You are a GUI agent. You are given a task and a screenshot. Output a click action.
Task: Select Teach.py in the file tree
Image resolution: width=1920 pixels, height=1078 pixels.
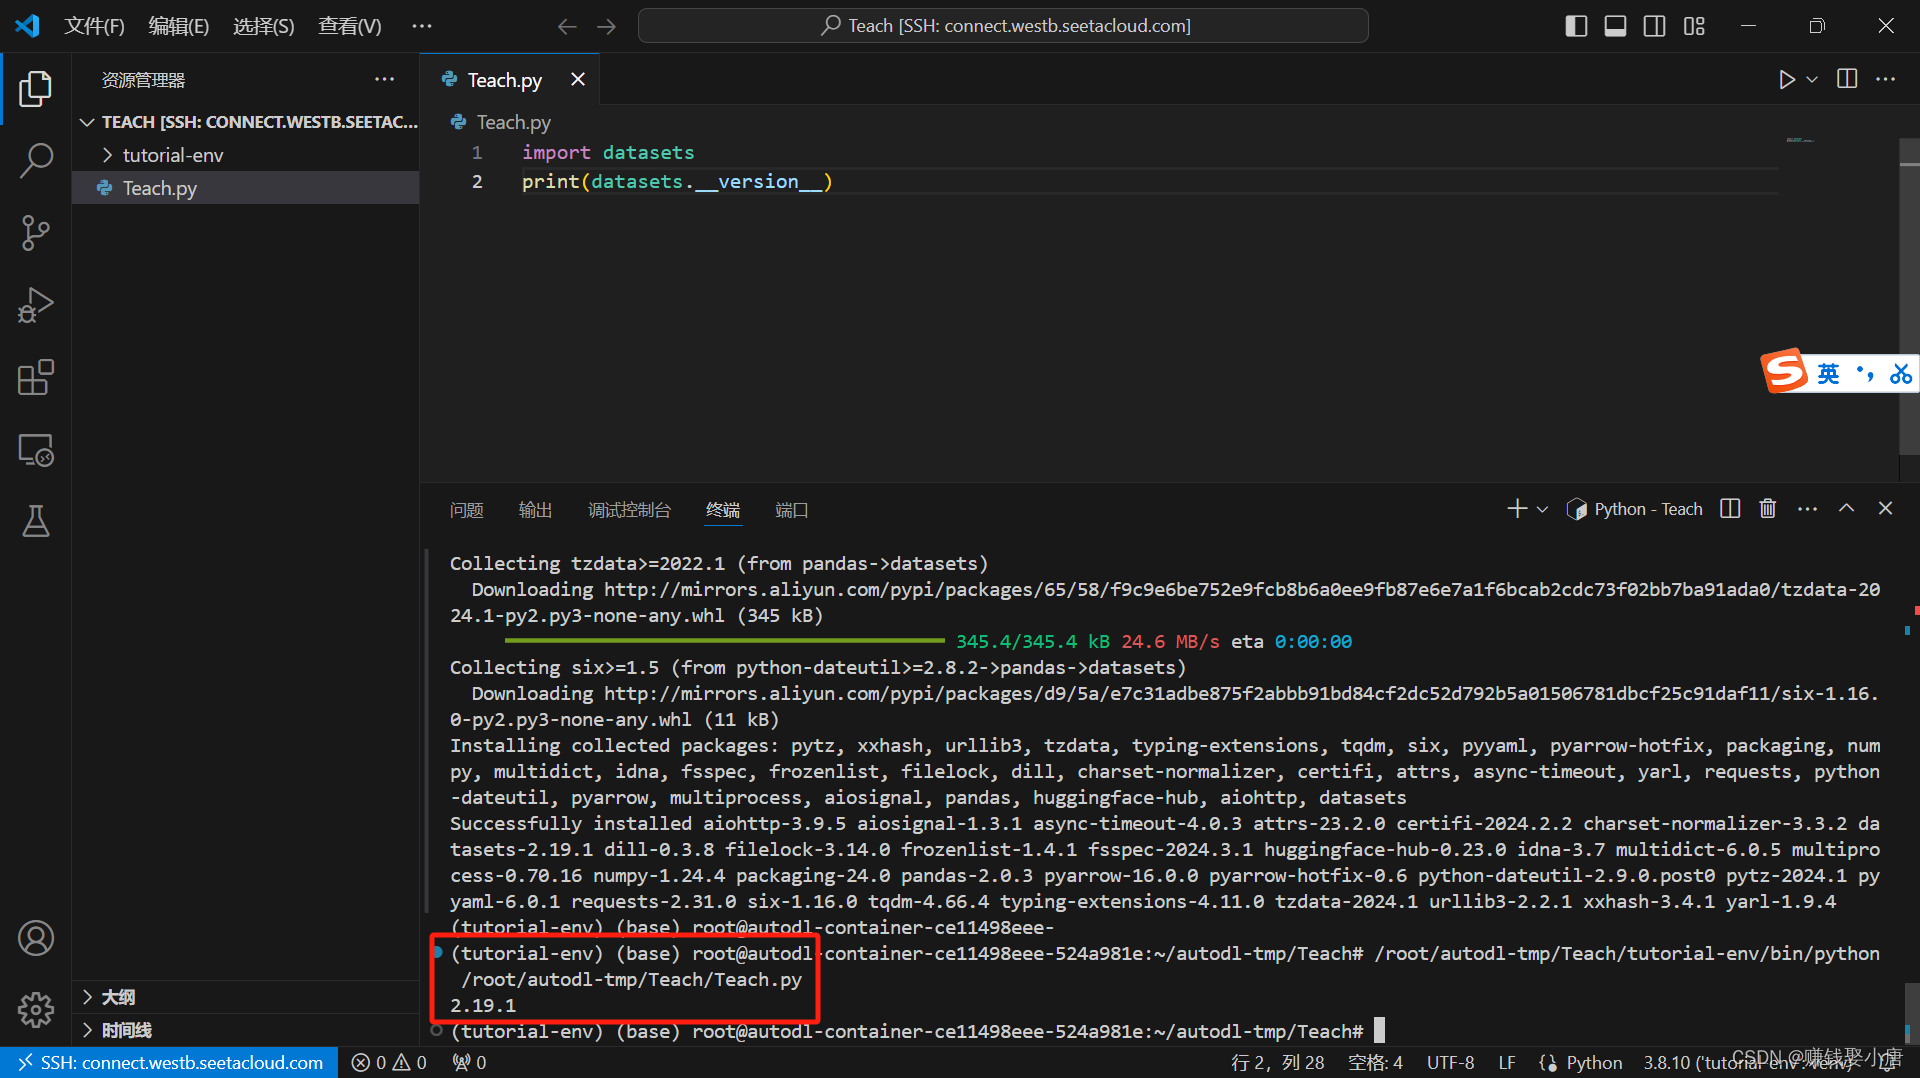click(x=245, y=188)
